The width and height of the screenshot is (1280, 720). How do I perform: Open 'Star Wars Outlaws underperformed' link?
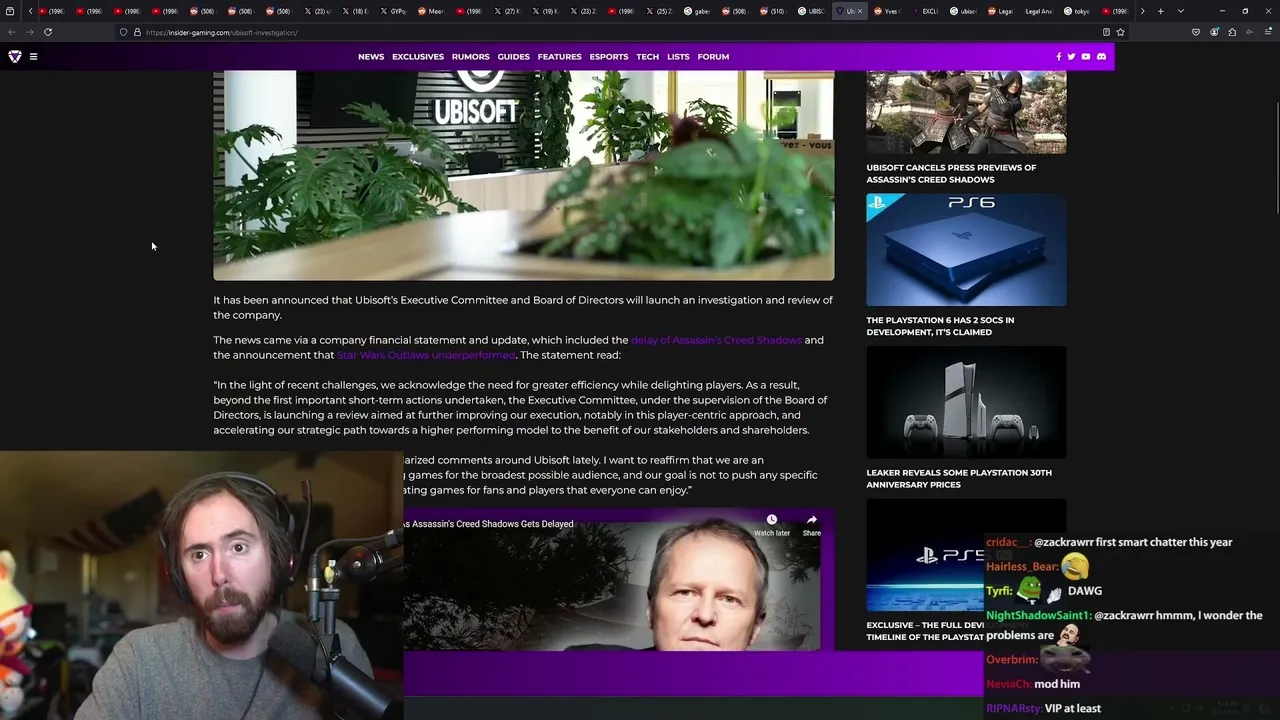(x=426, y=355)
